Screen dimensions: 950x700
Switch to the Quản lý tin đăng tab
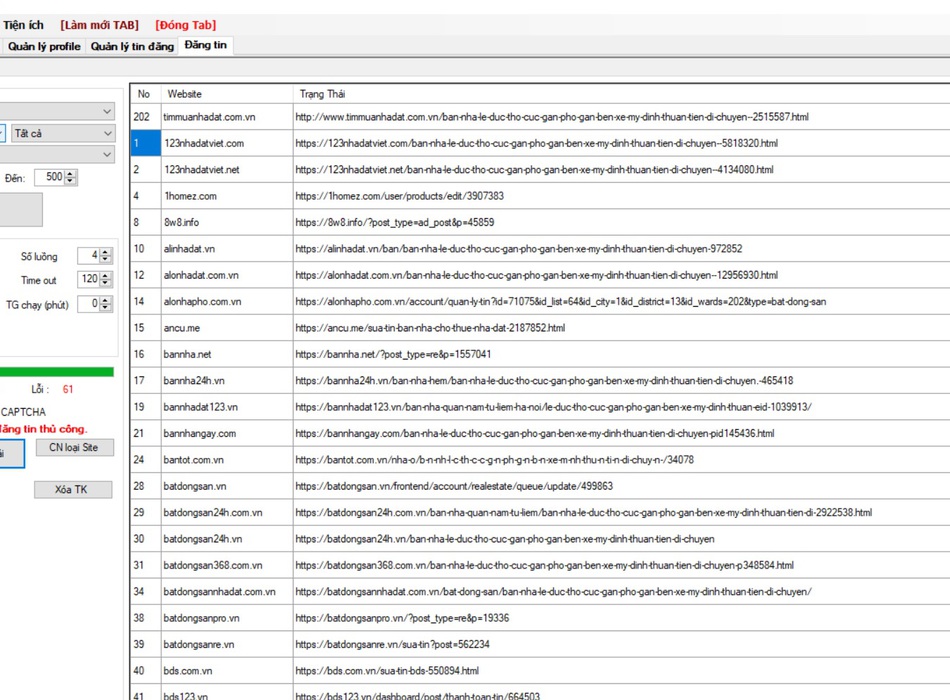[132, 46]
